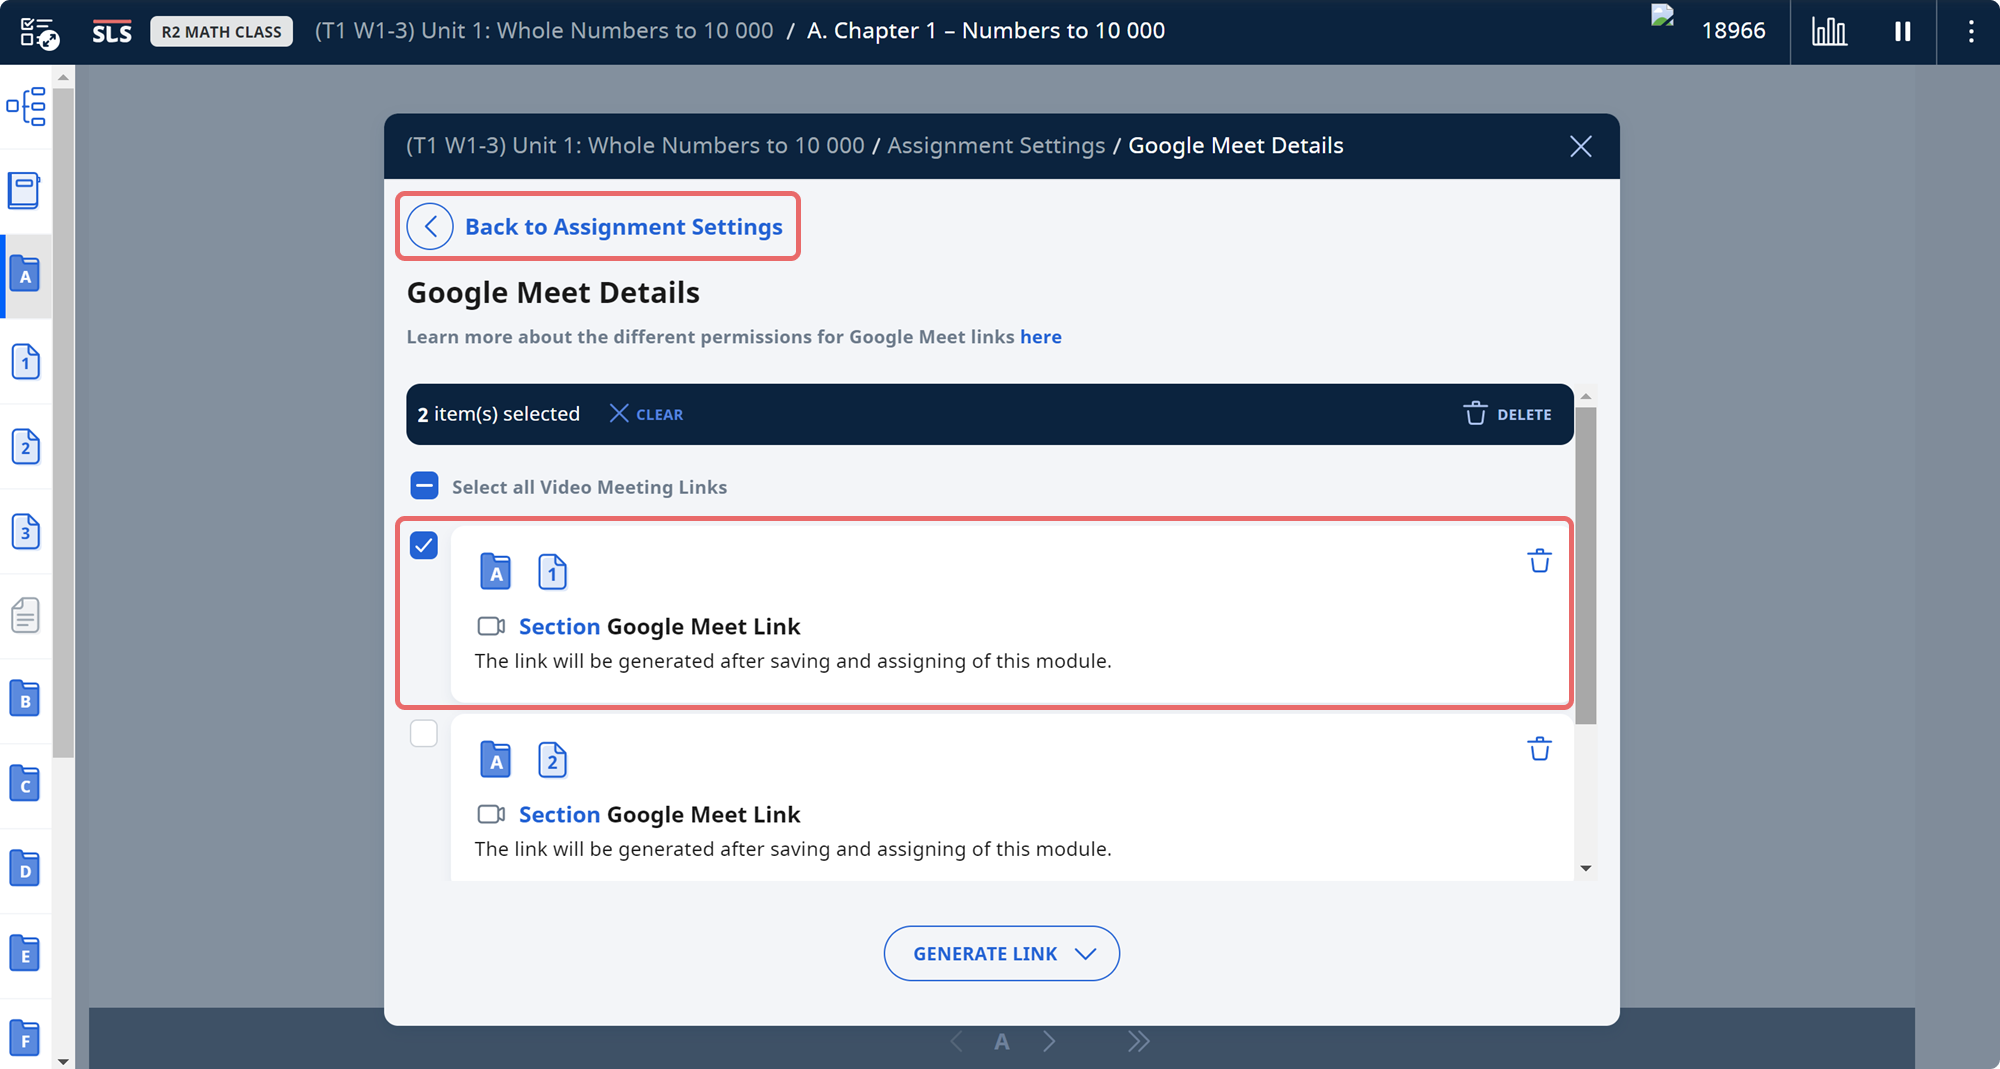Open the module cover page icon in sidebar

(x=25, y=190)
